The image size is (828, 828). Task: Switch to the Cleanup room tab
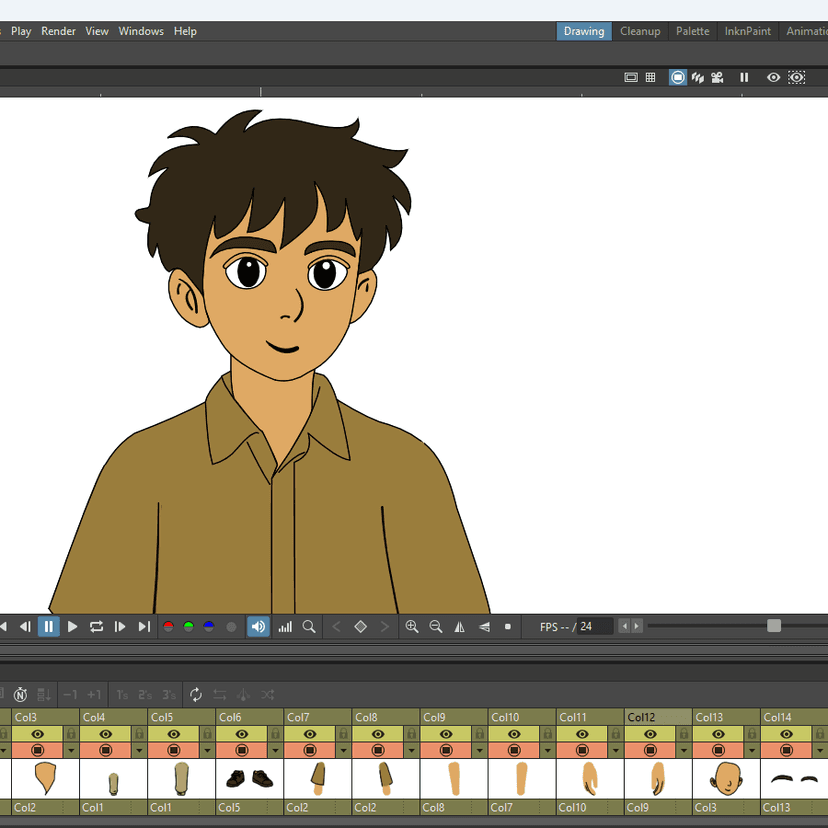coord(640,31)
